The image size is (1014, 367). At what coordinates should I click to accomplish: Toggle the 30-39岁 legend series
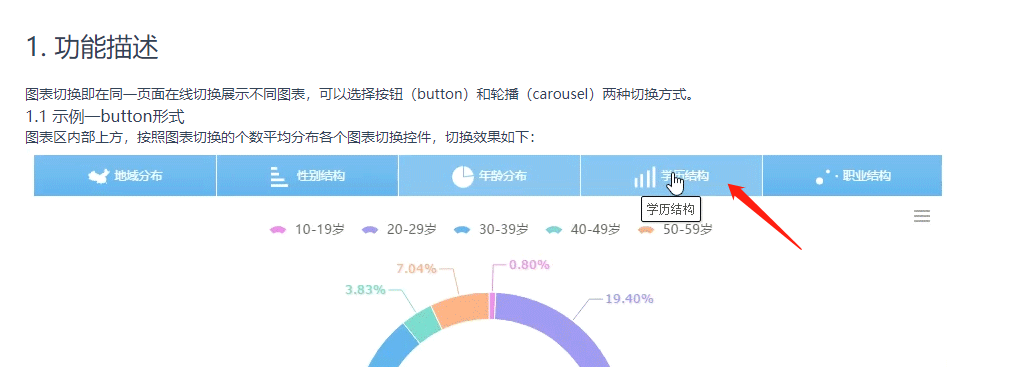(491, 229)
